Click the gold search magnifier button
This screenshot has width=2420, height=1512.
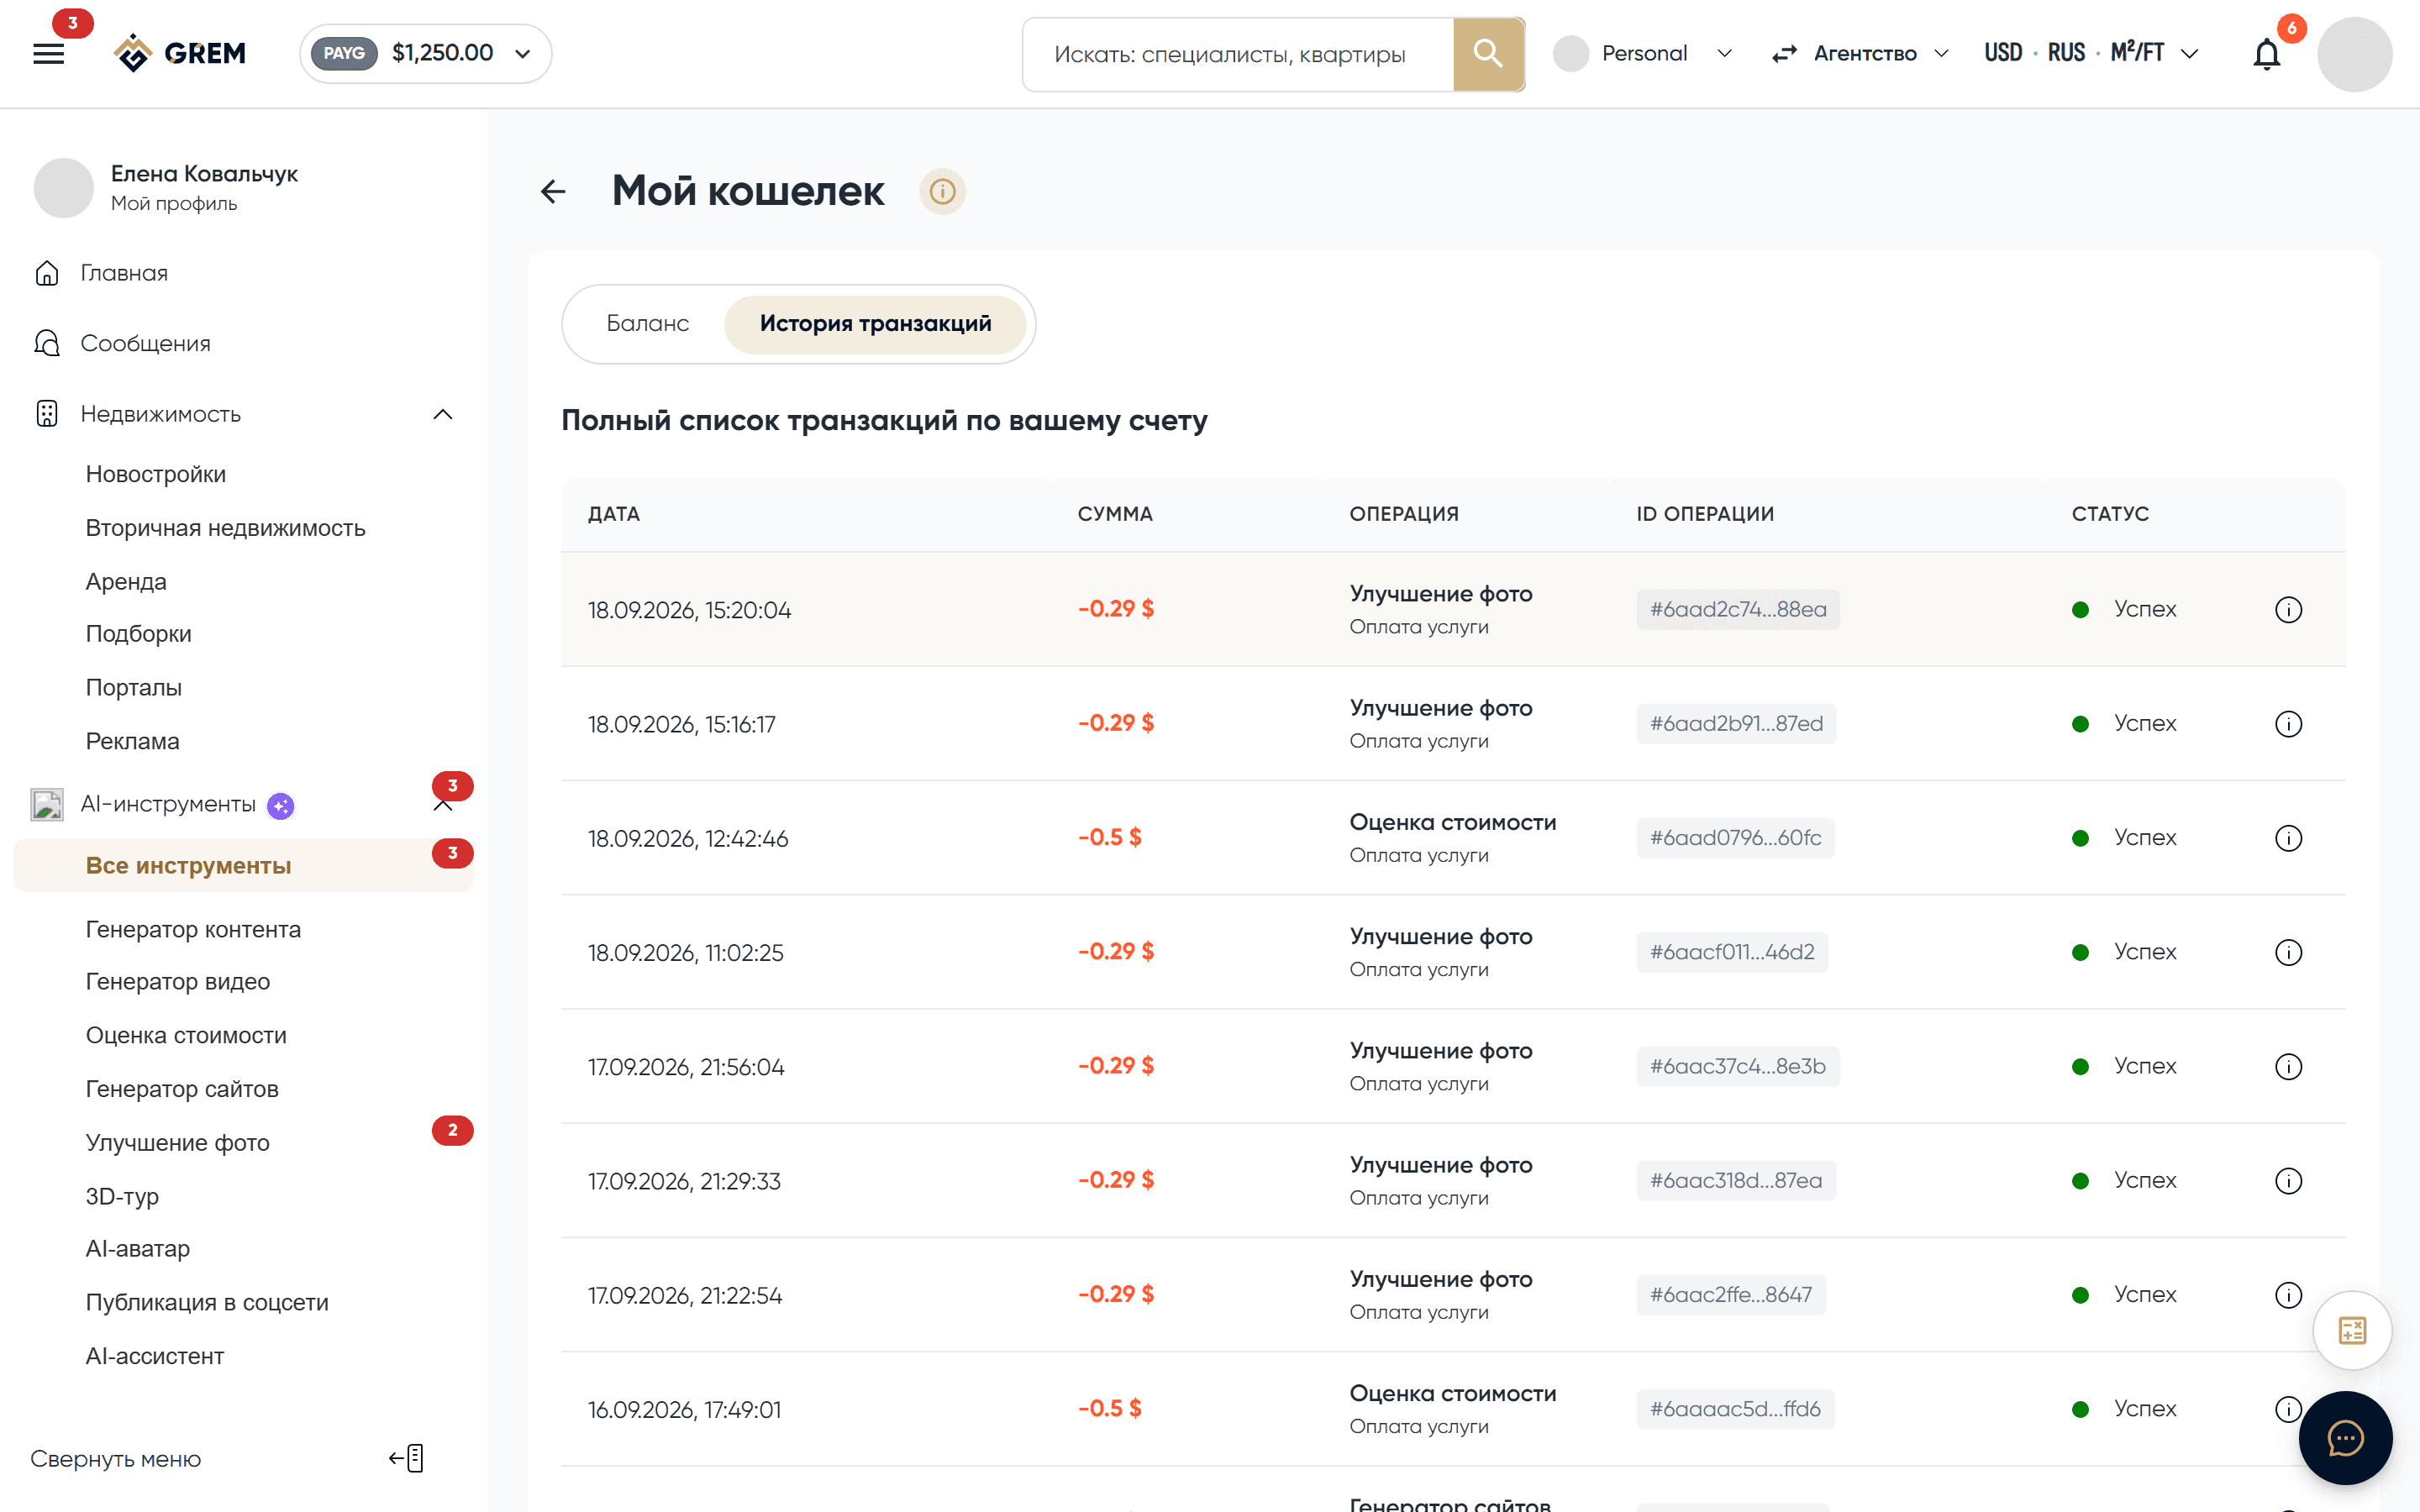coord(1488,53)
